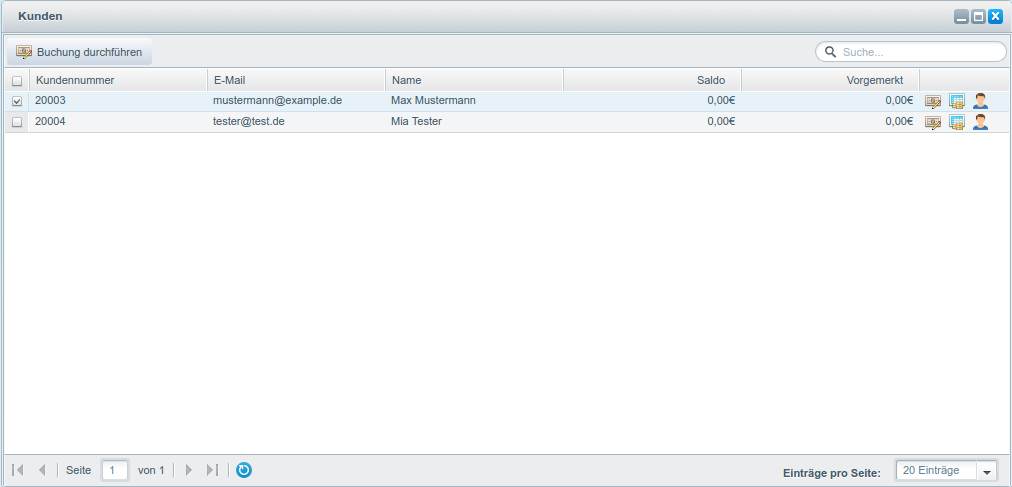The height and width of the screenshot is (487, 1012).
Task: Toggle the select-all checkbox in header
Action: [x=16, y=81]
